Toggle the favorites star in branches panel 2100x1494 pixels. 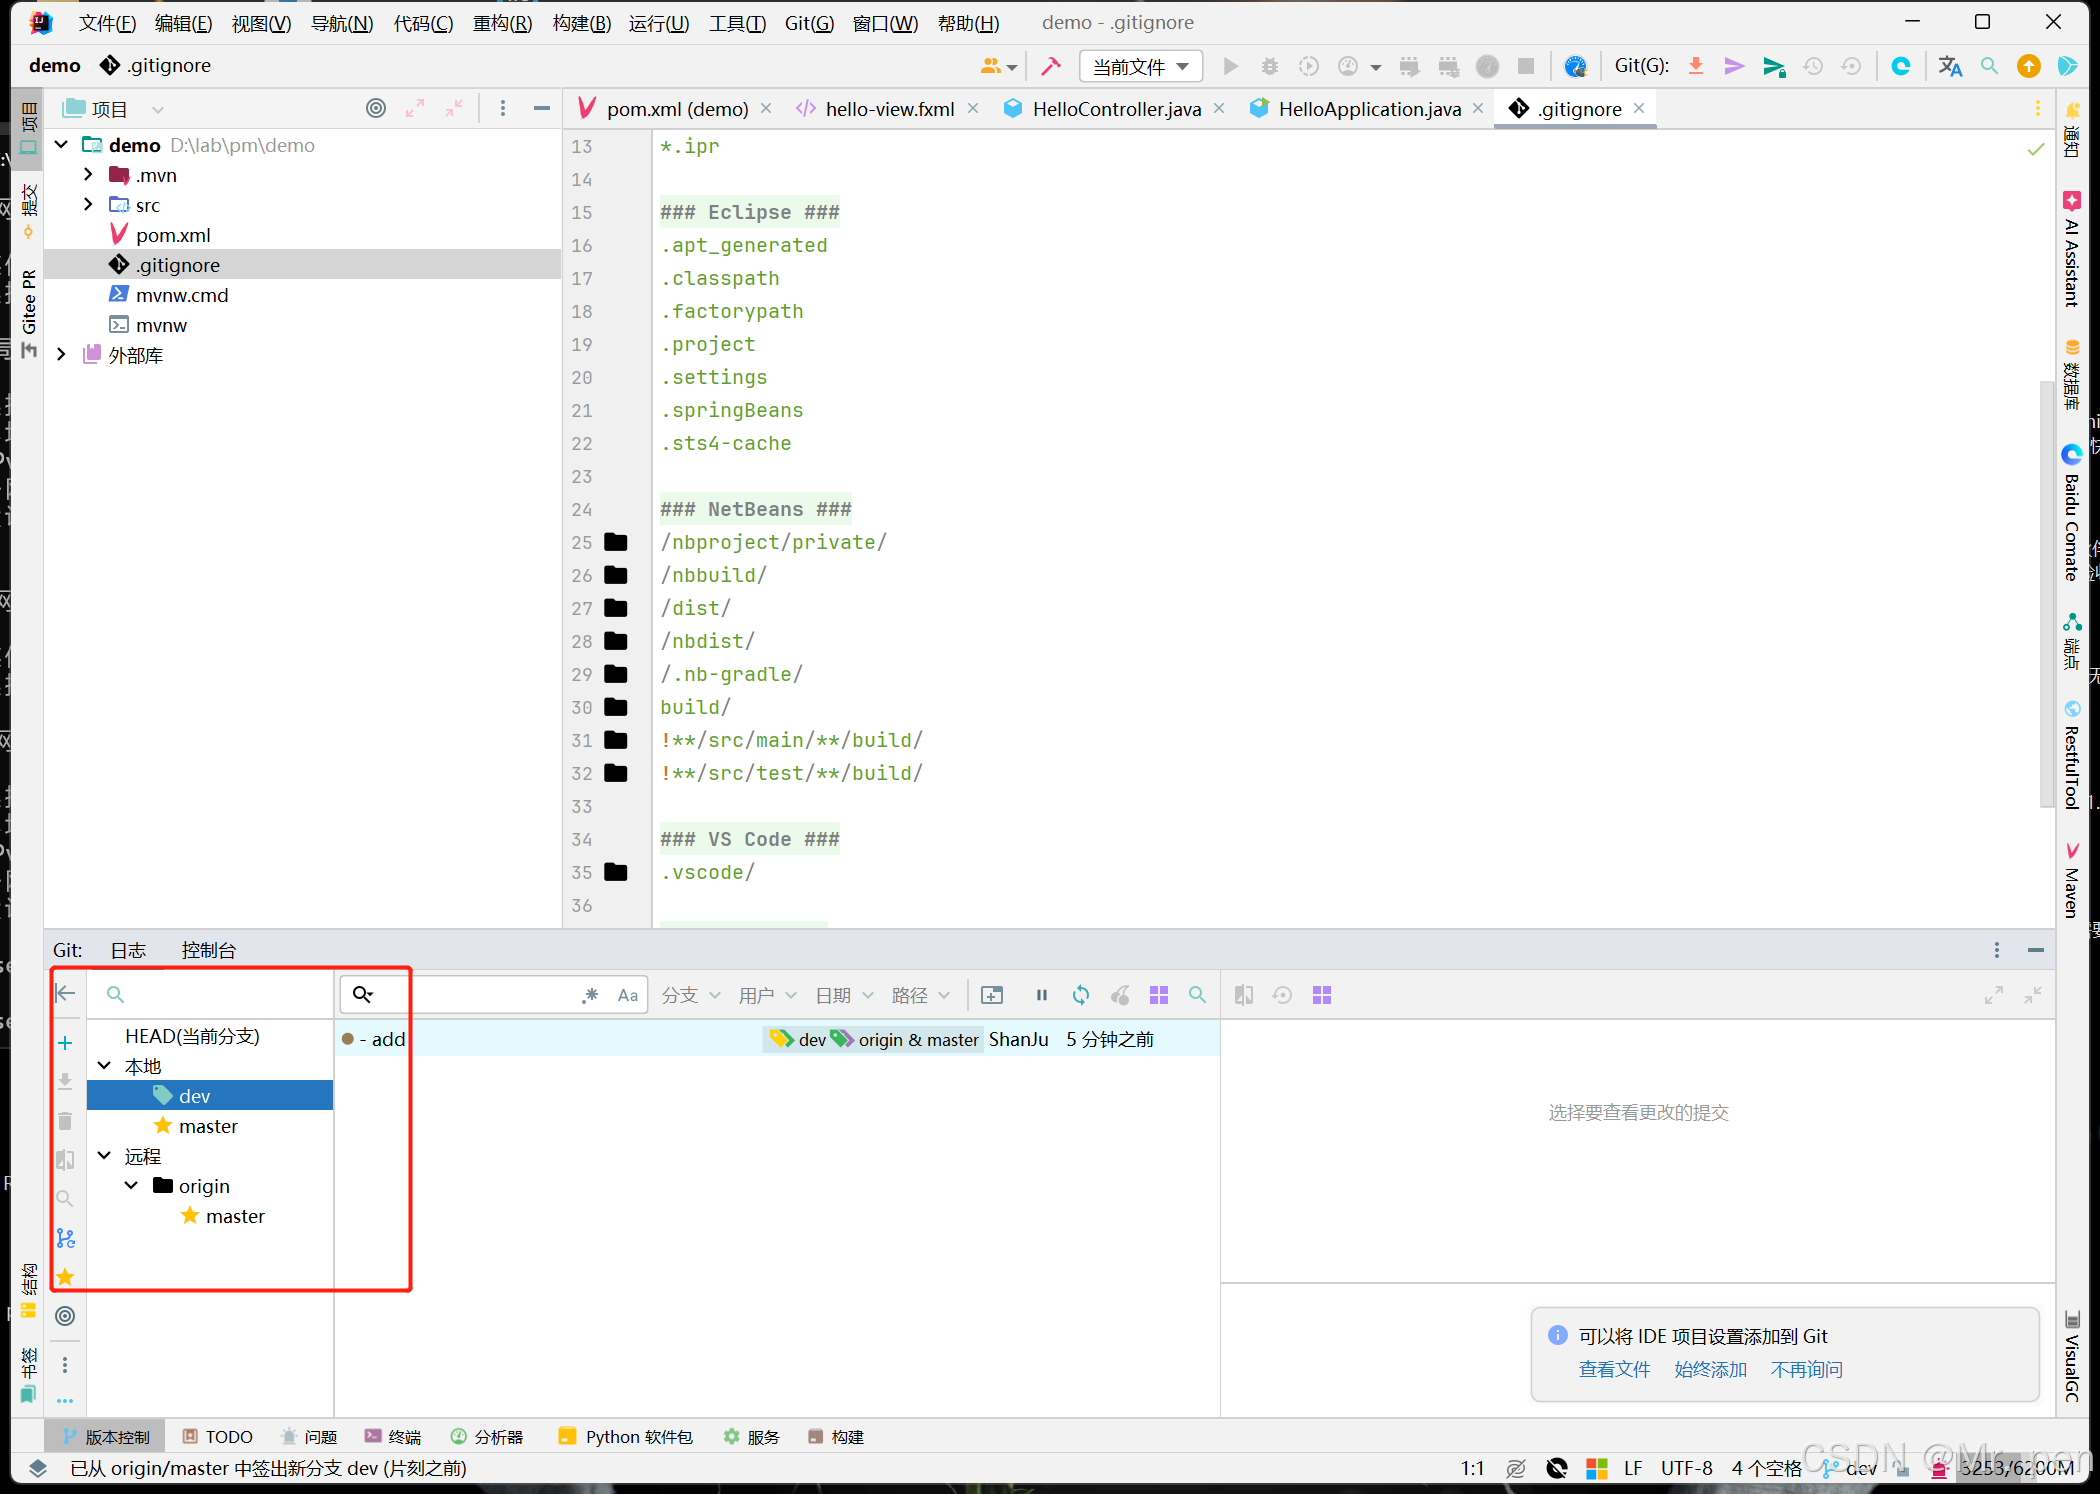(x=65, y=1277)
